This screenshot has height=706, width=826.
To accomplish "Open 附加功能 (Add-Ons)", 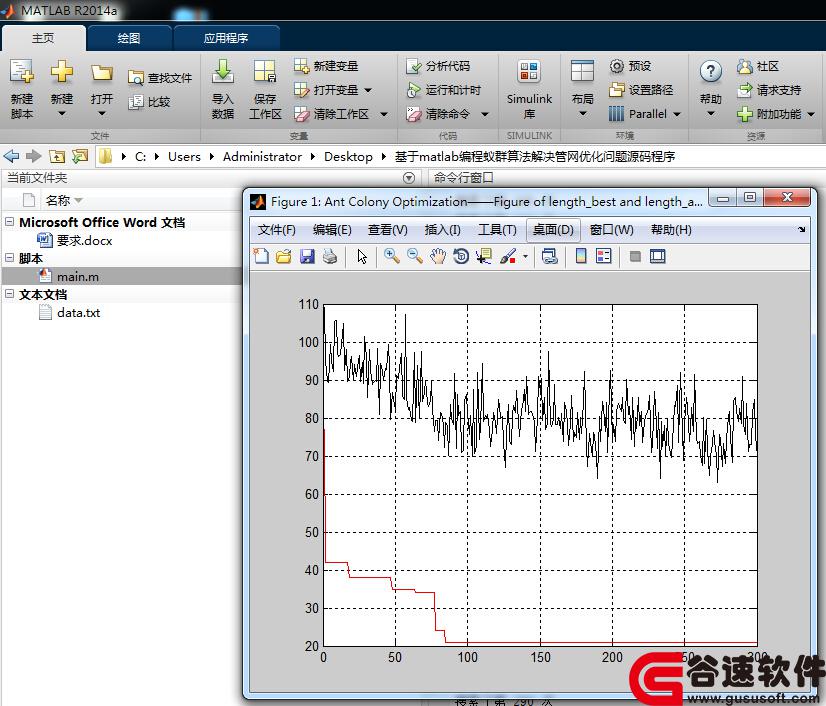I will pyautogui.click(x=776, y=114).
